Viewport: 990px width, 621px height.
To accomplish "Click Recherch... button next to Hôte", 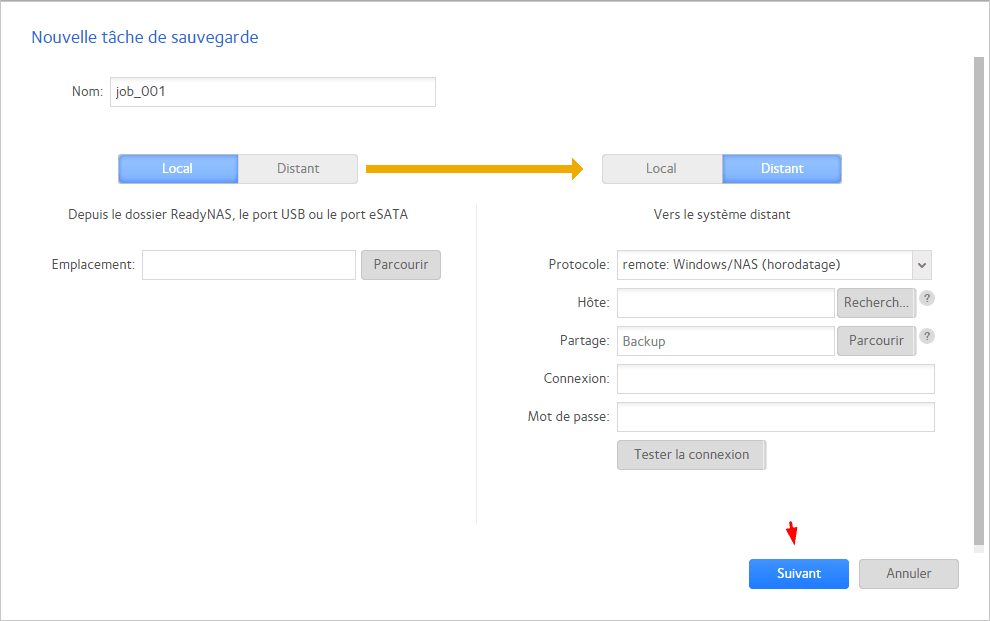I will (876, 303).
